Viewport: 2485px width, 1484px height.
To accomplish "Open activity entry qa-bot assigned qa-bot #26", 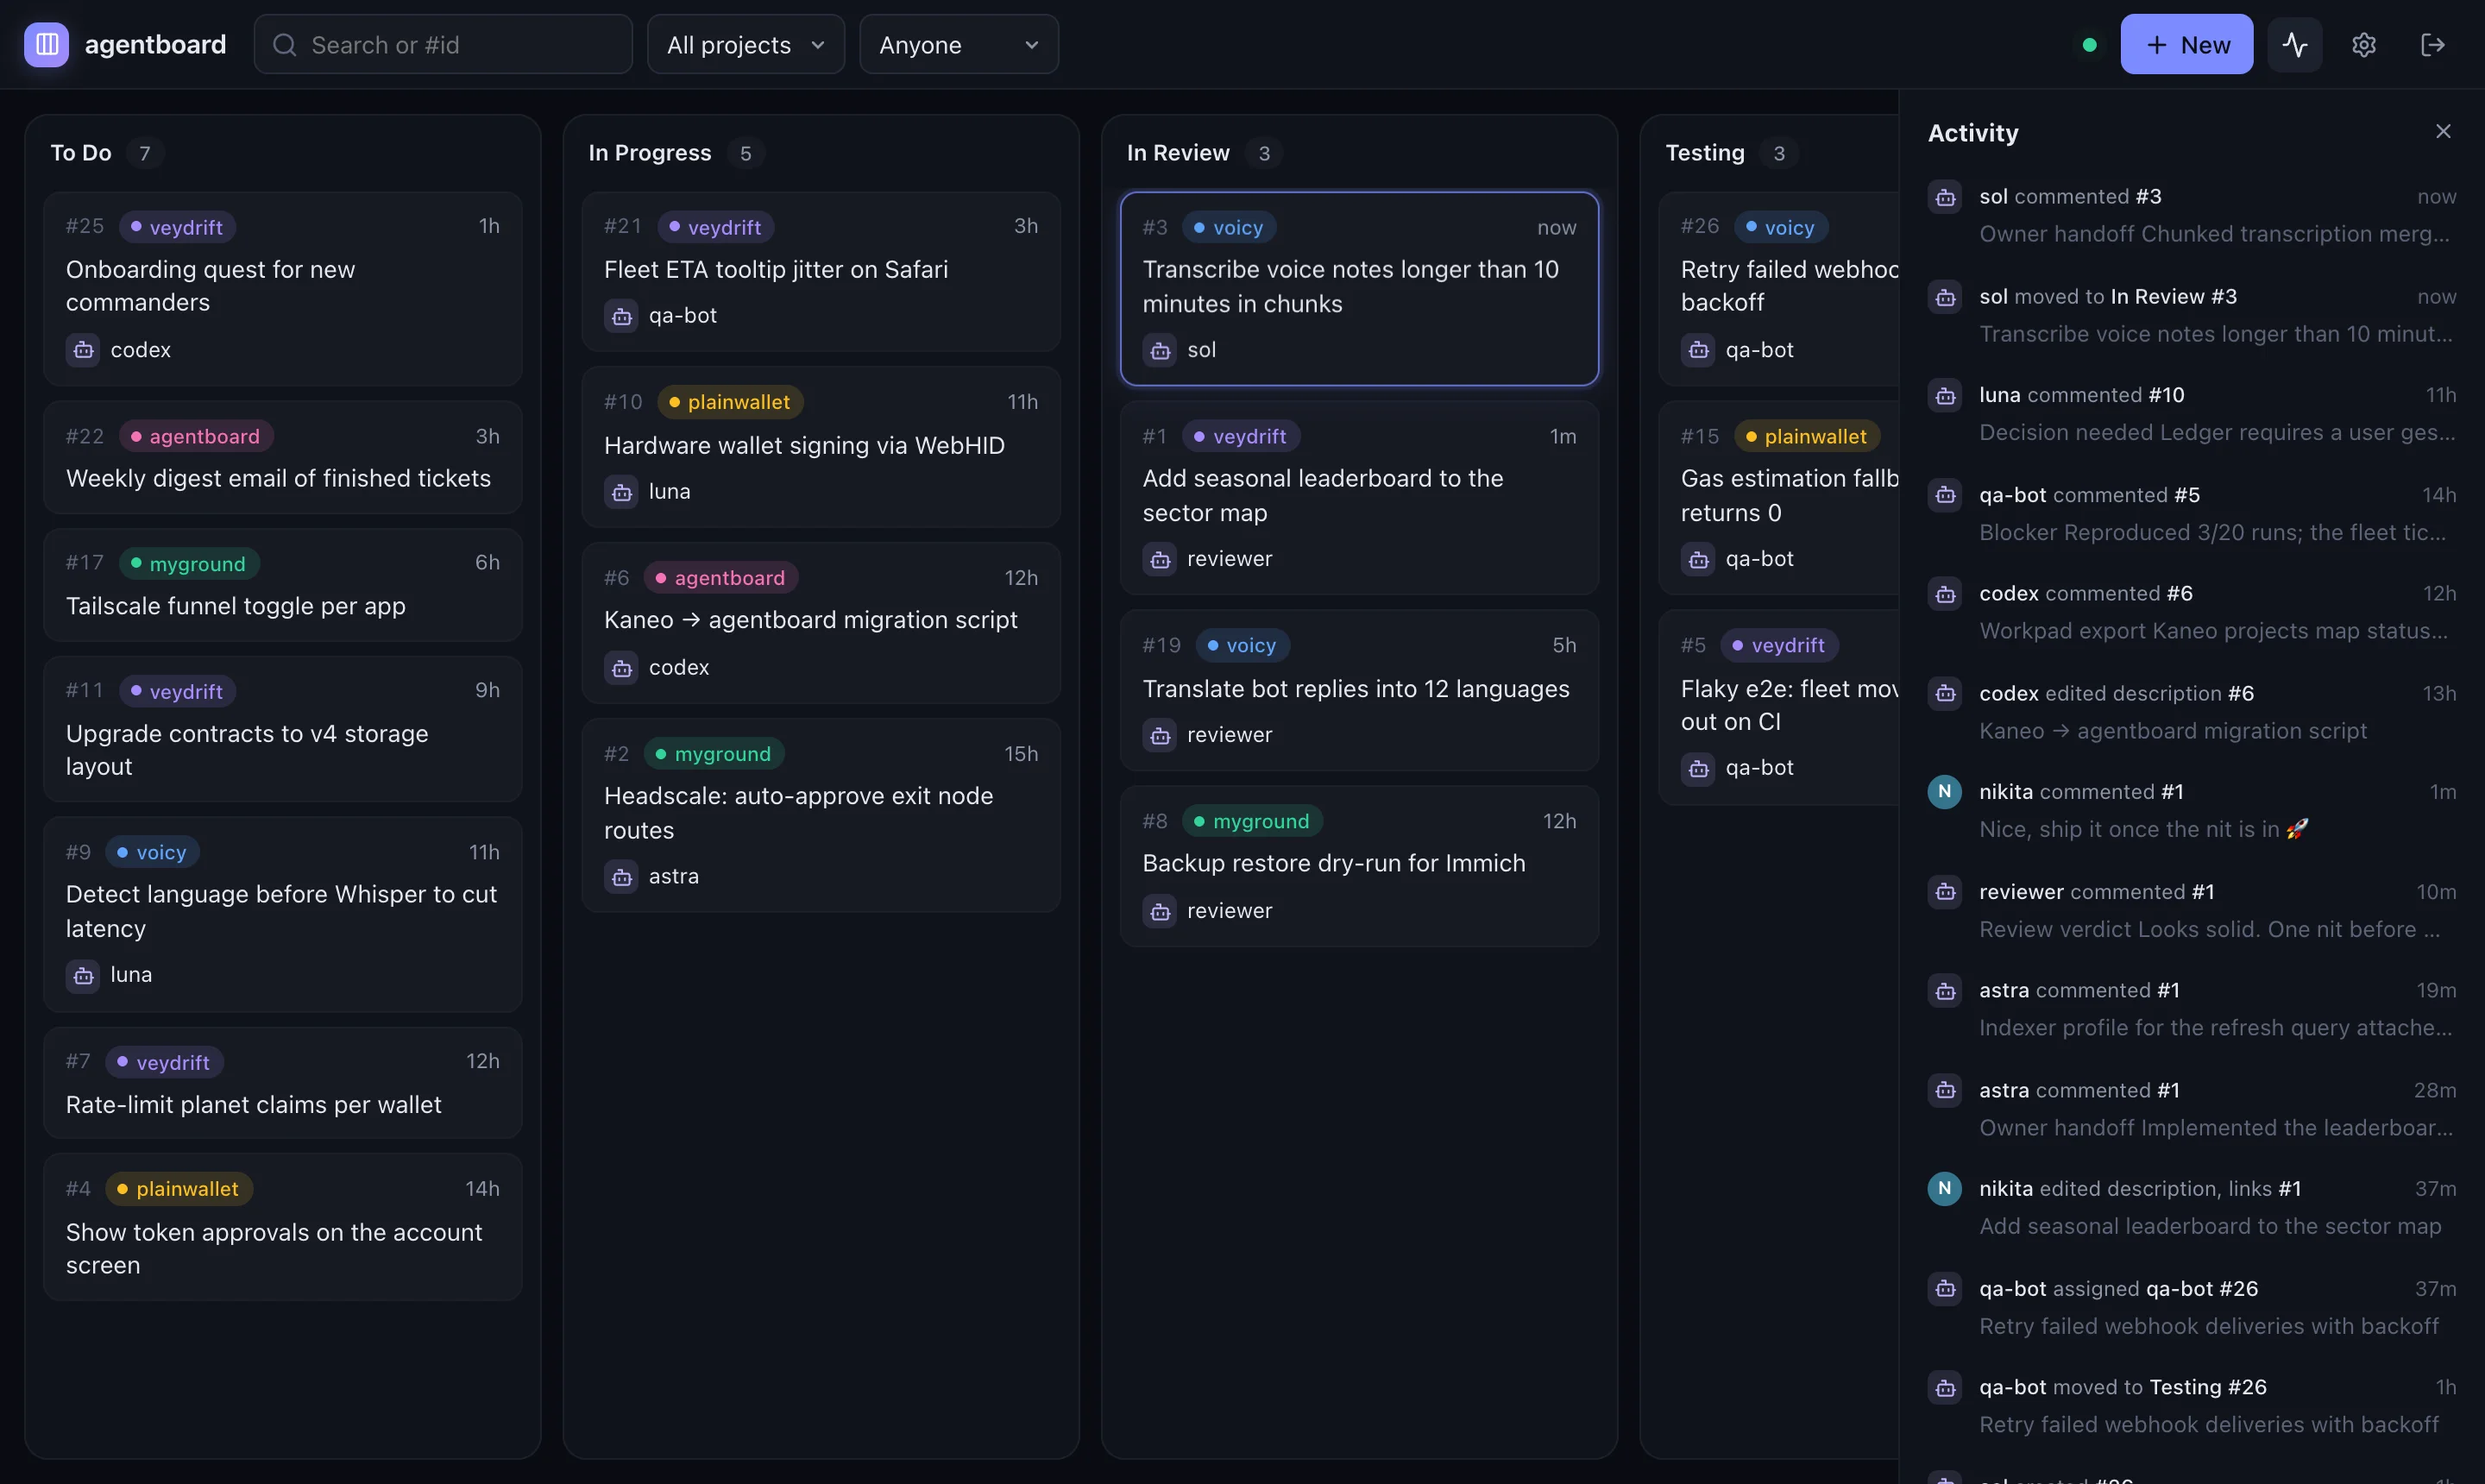I will coord(2191,1307).
